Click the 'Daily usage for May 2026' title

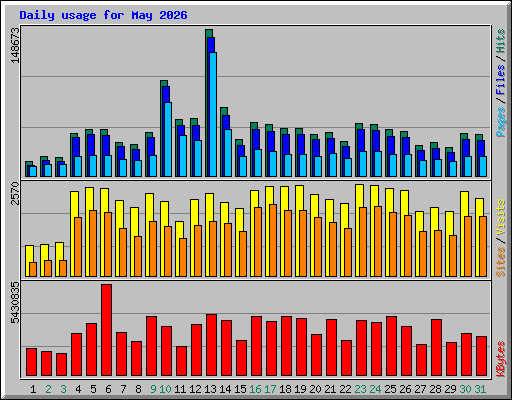(x=103, y=15)
